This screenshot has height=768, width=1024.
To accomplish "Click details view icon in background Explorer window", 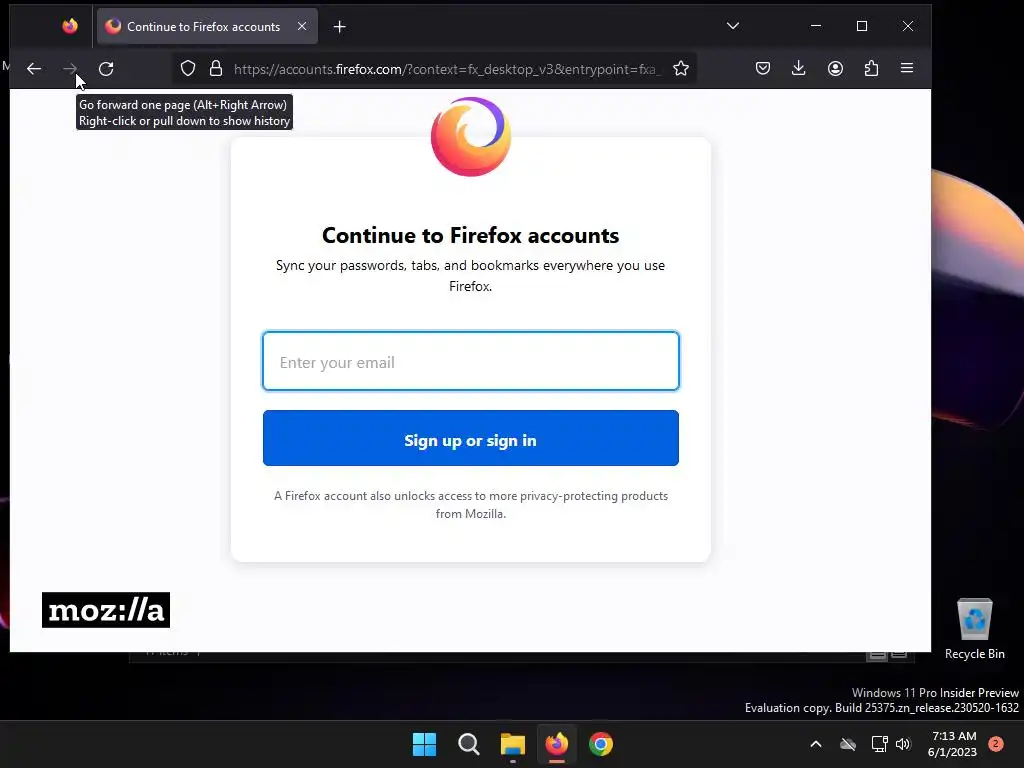I will pos(876,655).
